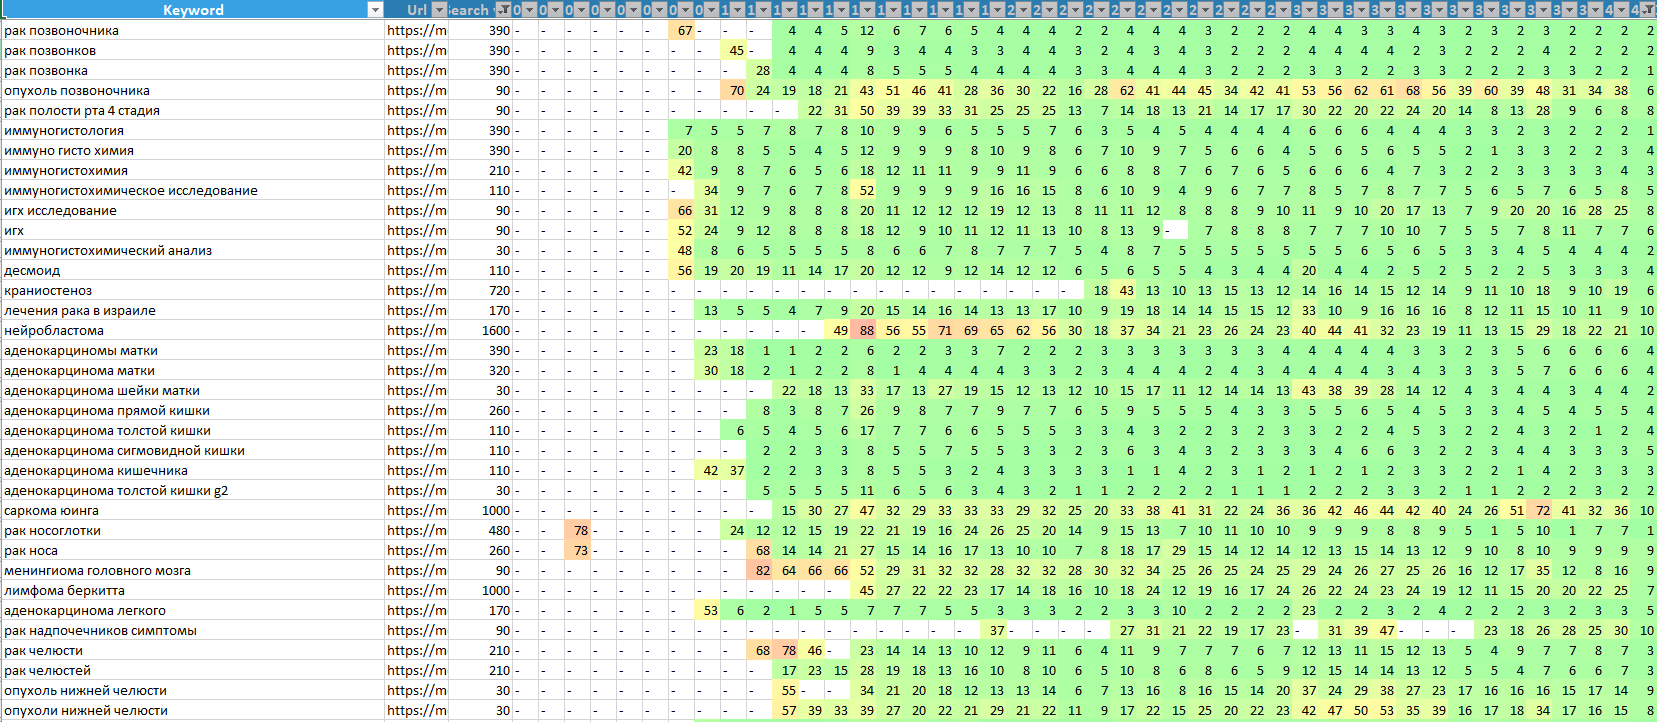Screen dimensions: 1657x722
Task: Open the Url column filter dropdown
Action: point(437,10)
